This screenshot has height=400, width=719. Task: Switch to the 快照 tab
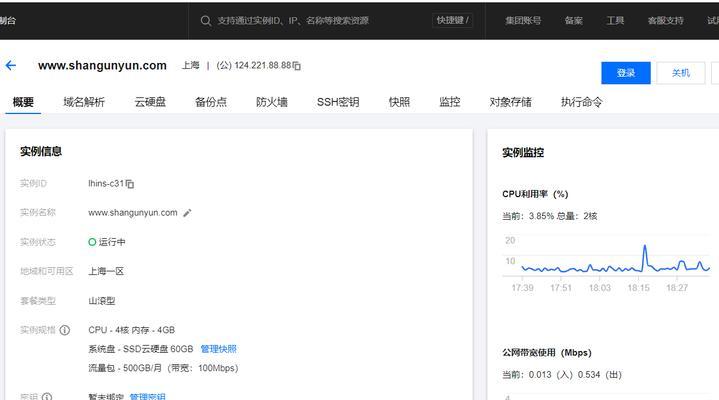[x=399, y=102]
